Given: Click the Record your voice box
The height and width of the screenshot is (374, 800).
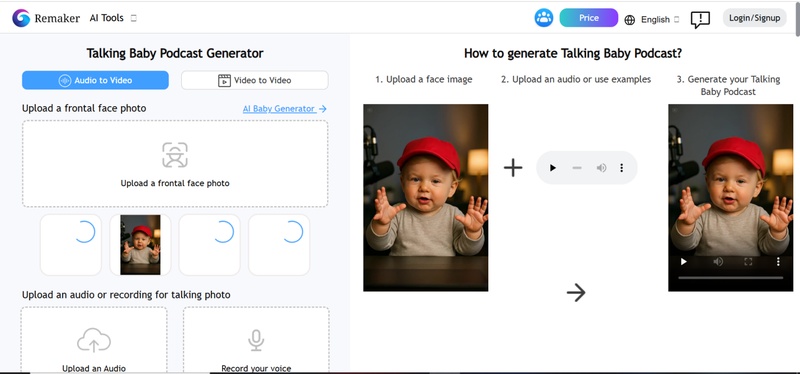Looking at the screenshot, I should click(x=256, y=340).
